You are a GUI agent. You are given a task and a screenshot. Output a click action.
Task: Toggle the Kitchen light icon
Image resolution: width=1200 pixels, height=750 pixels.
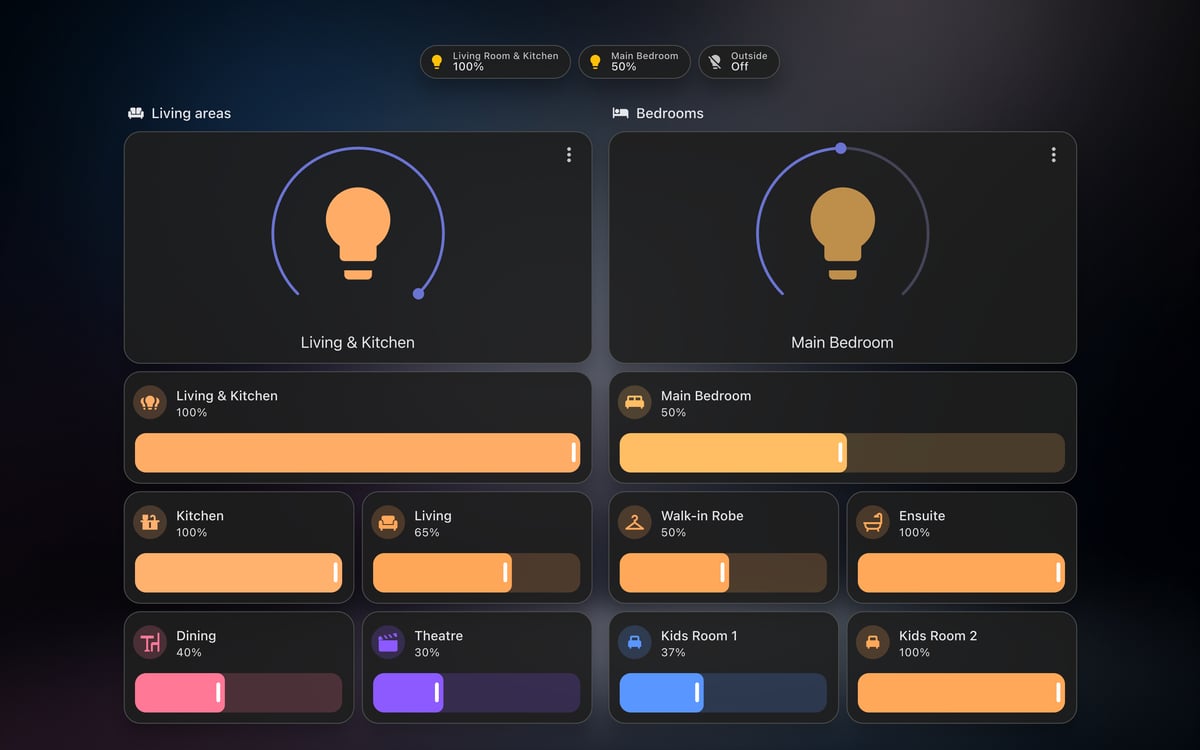150,523
